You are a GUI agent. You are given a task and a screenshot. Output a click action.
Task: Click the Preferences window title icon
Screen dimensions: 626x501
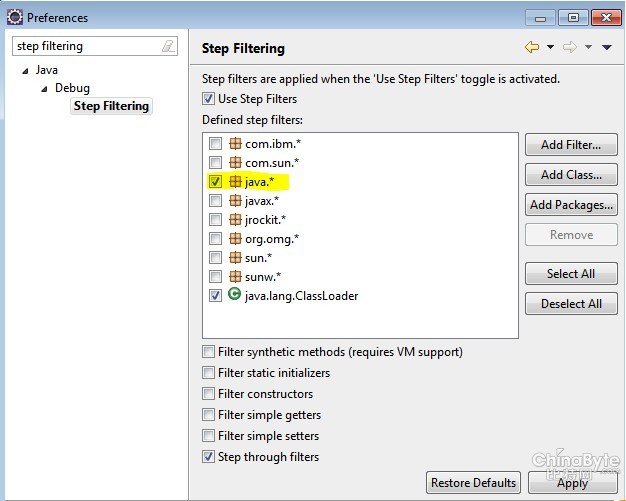pos(14,17)
